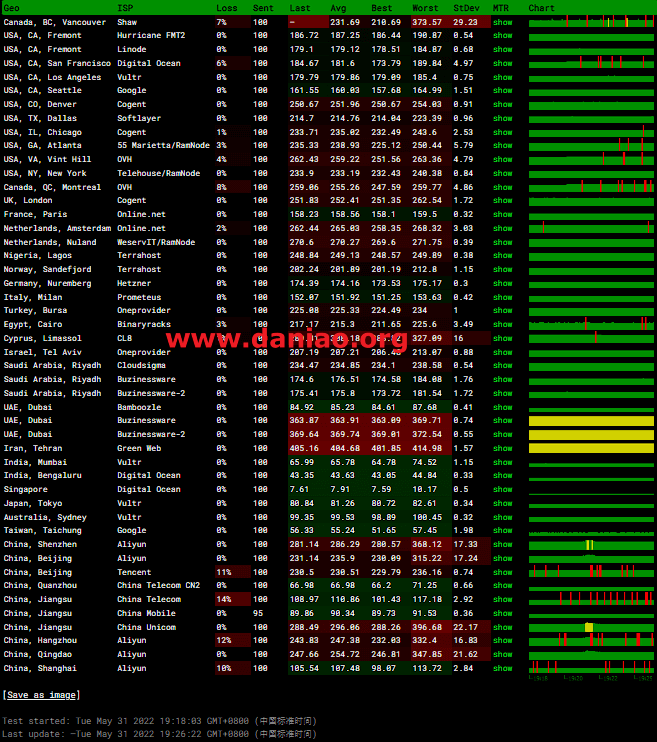
Task: Show MTR for China, Beijing Tencent
Action: coord(502,573)
